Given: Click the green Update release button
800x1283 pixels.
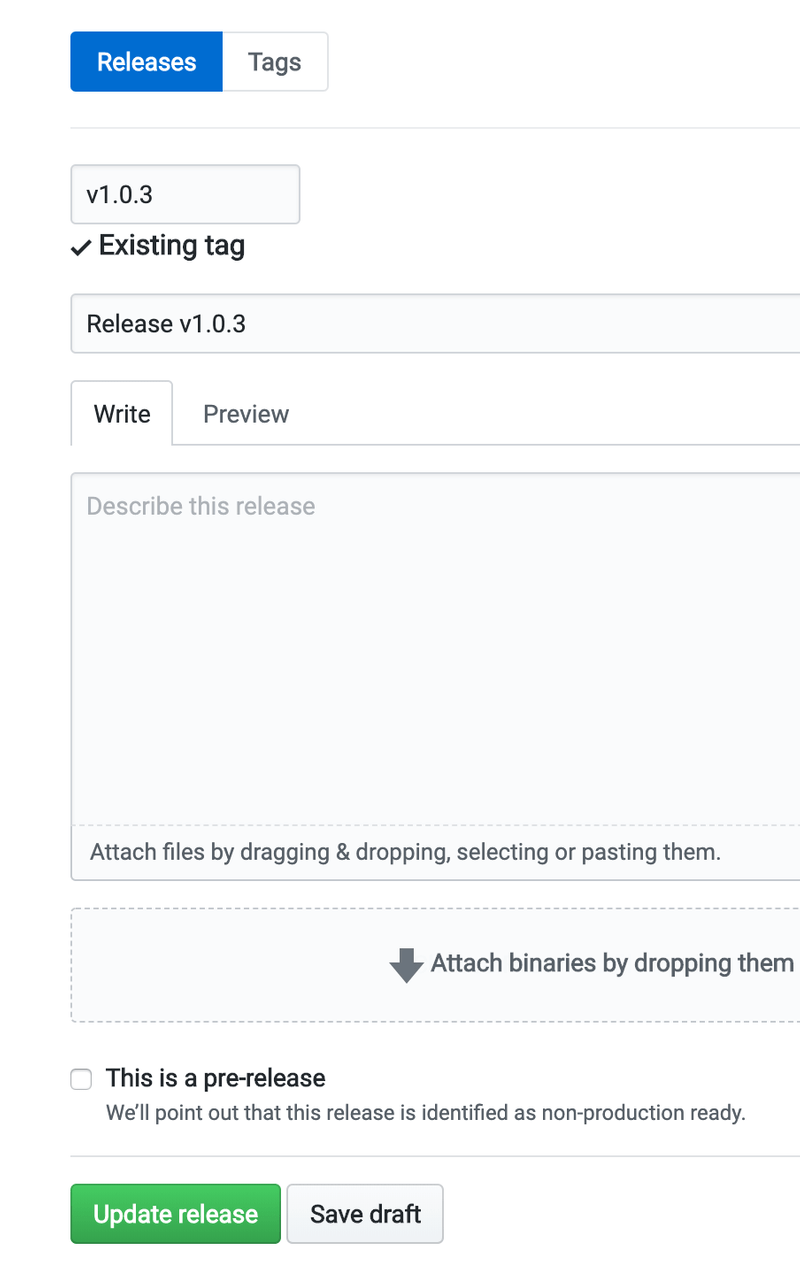Looking at the screenshot, I should coord(175,1213).
